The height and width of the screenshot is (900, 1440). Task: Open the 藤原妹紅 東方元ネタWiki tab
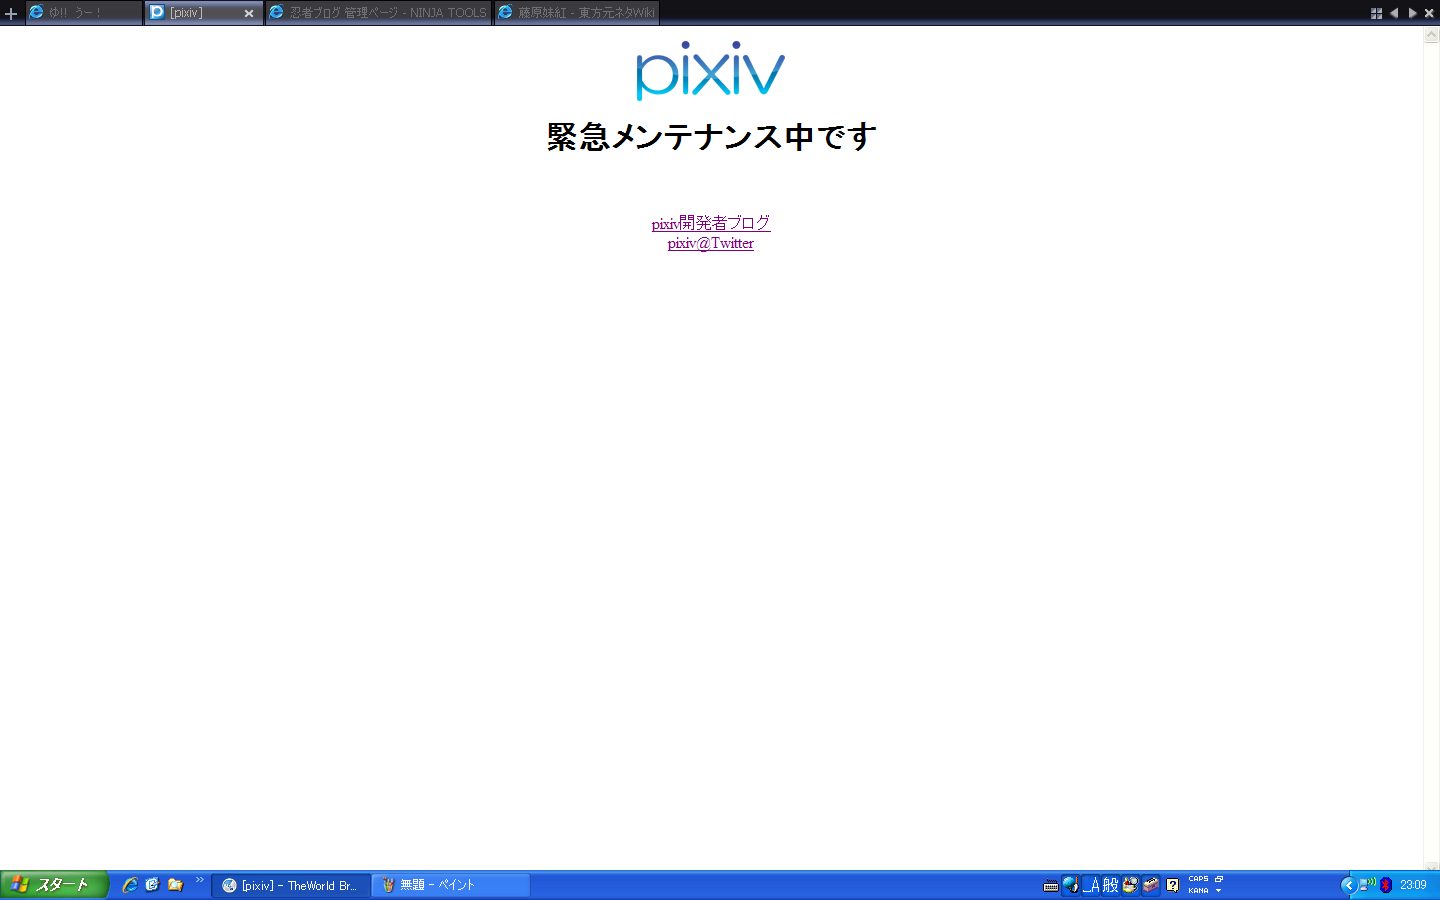pyautogui.click(x=577, y=13)
